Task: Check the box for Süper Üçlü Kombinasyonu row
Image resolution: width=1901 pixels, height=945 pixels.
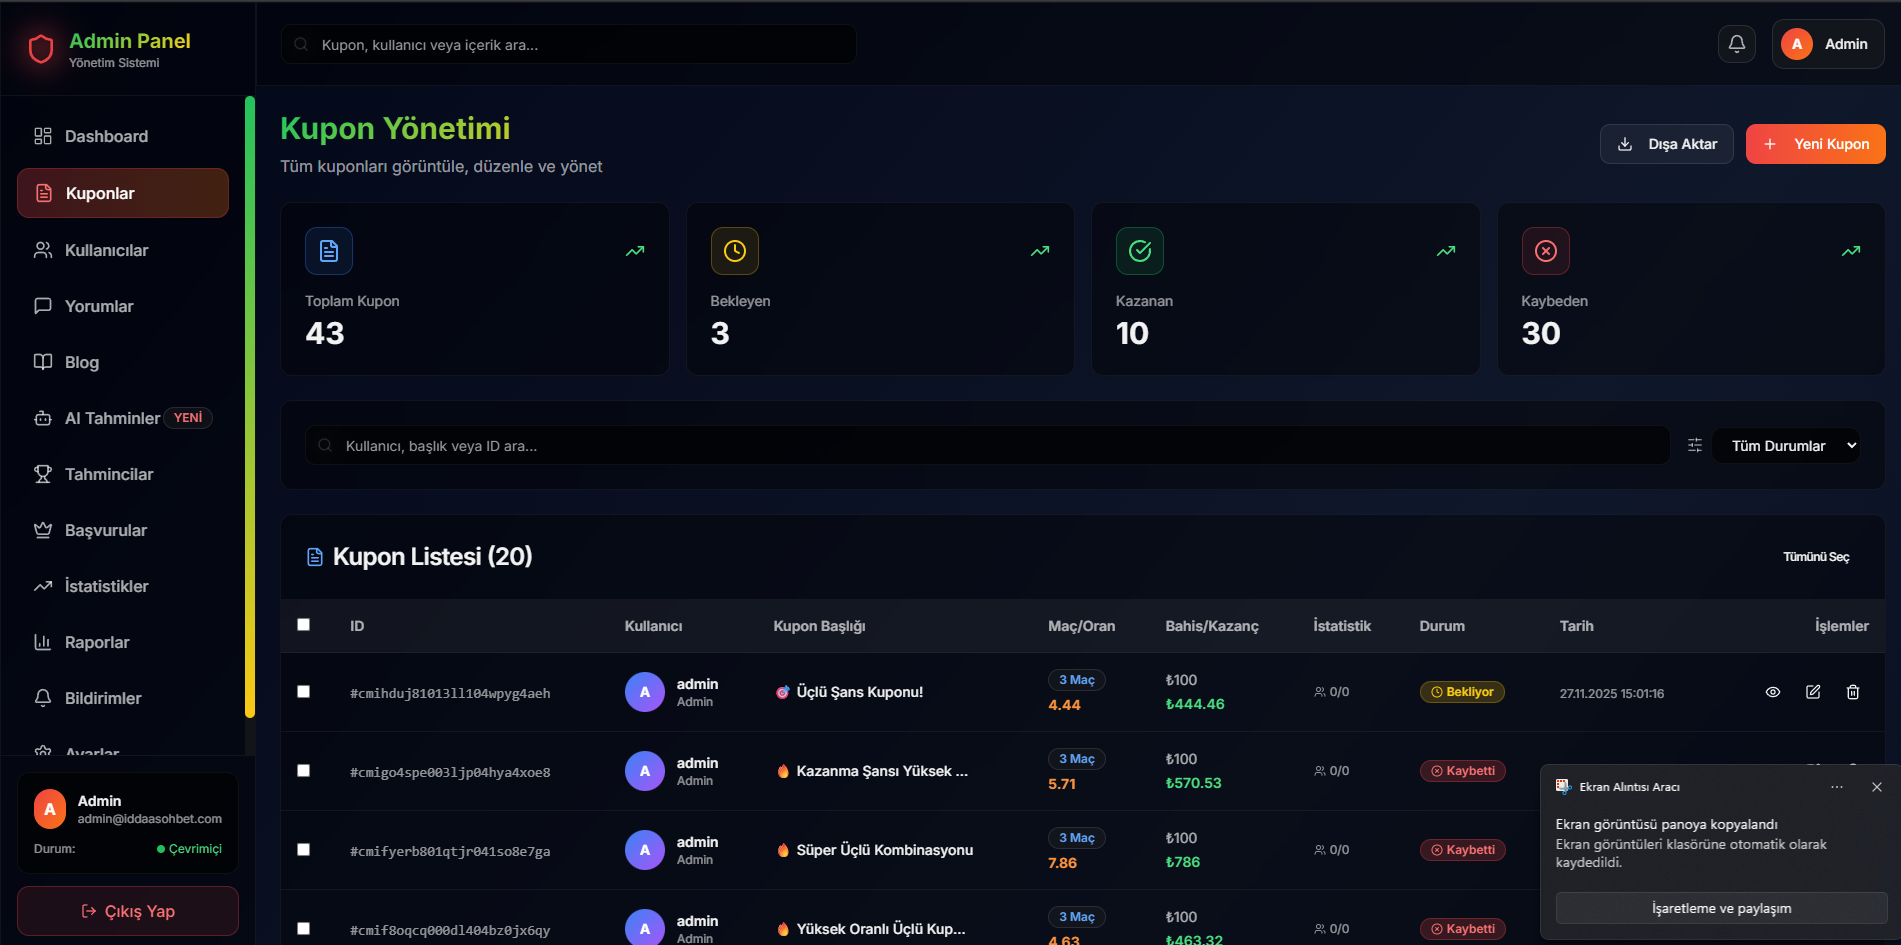Action: pos(304,850)
